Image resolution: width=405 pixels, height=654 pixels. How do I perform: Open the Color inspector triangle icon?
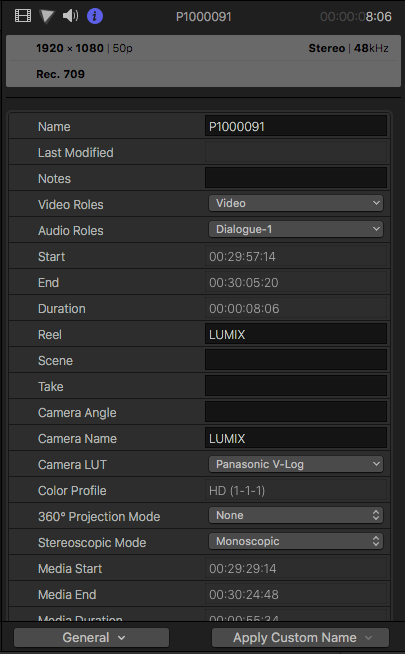tap(47, 16)
